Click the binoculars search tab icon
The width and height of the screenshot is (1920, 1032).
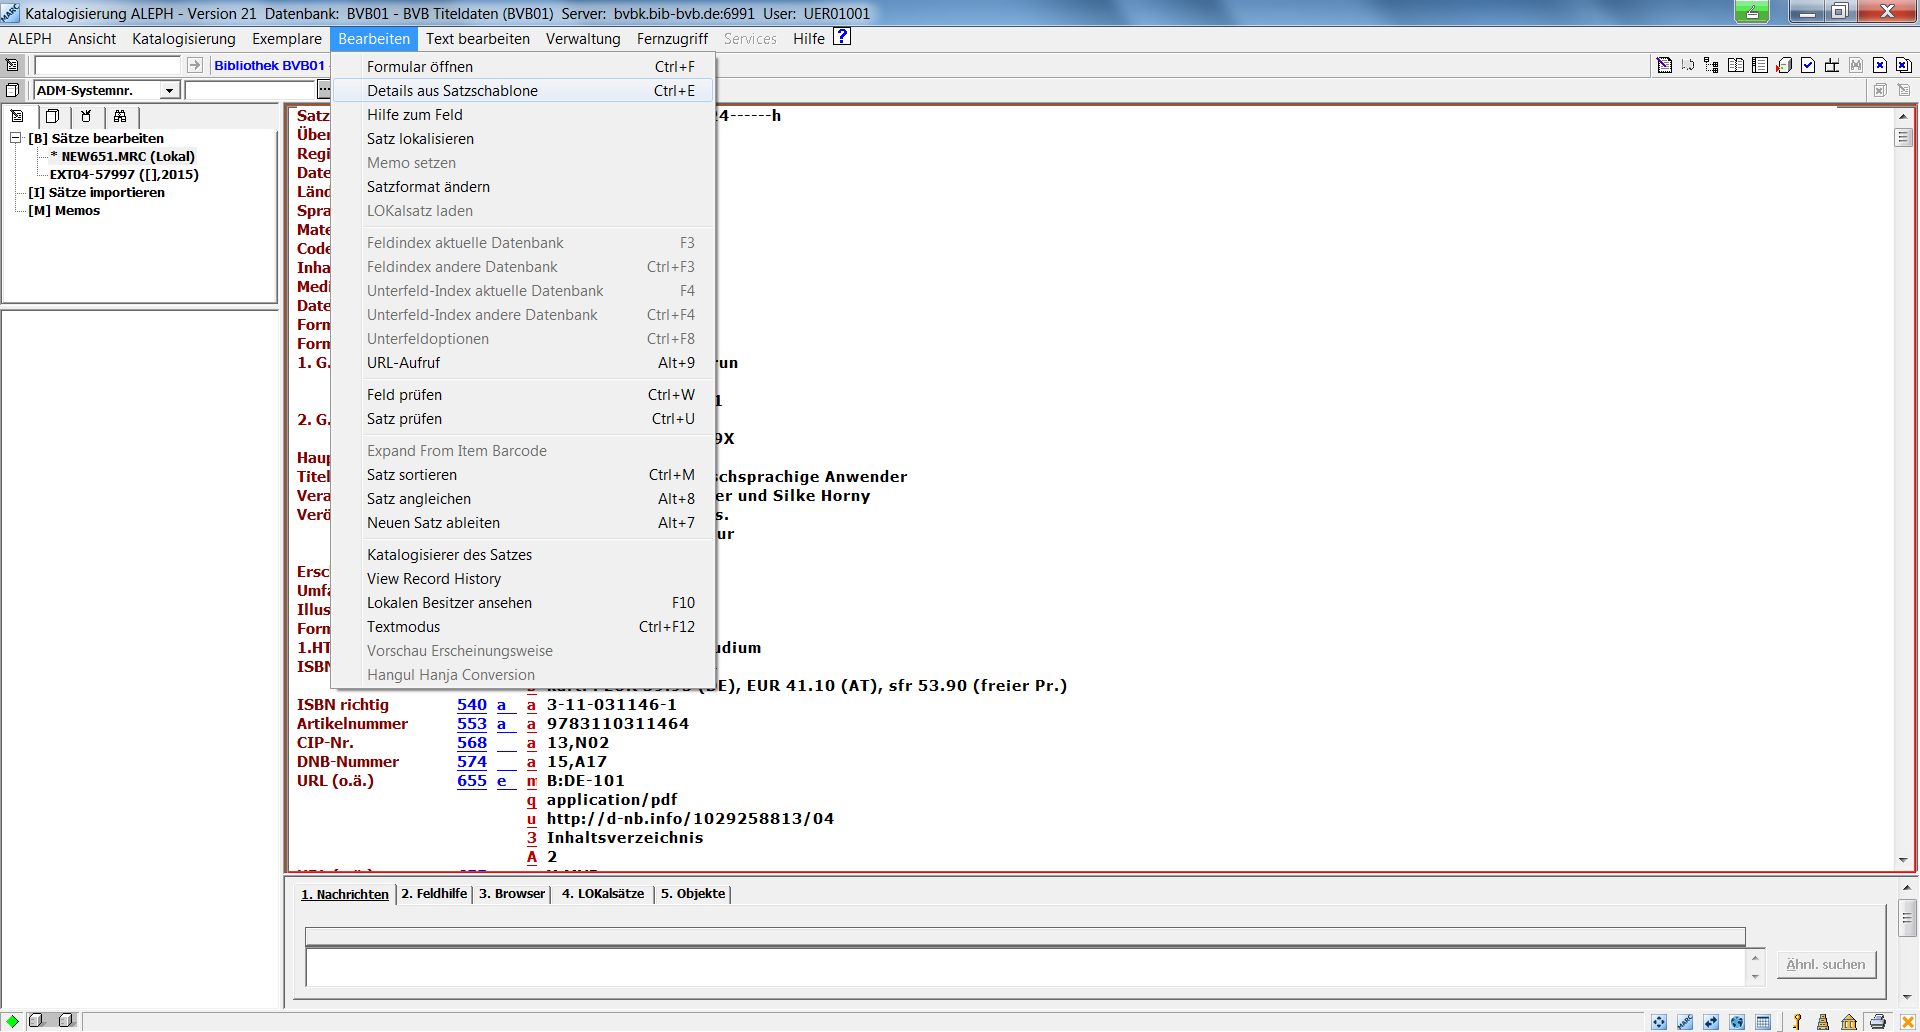click(120, 116)
